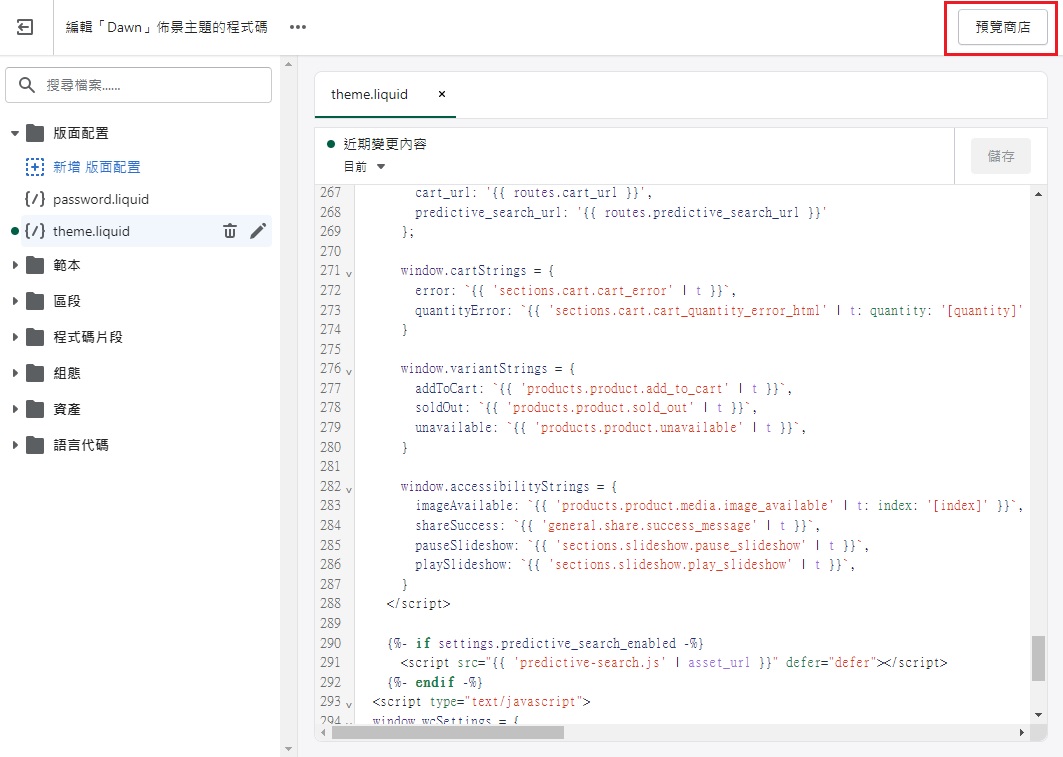Click the 資產 folder icon
Screen dimensions: 1063x757
point(35,409)
